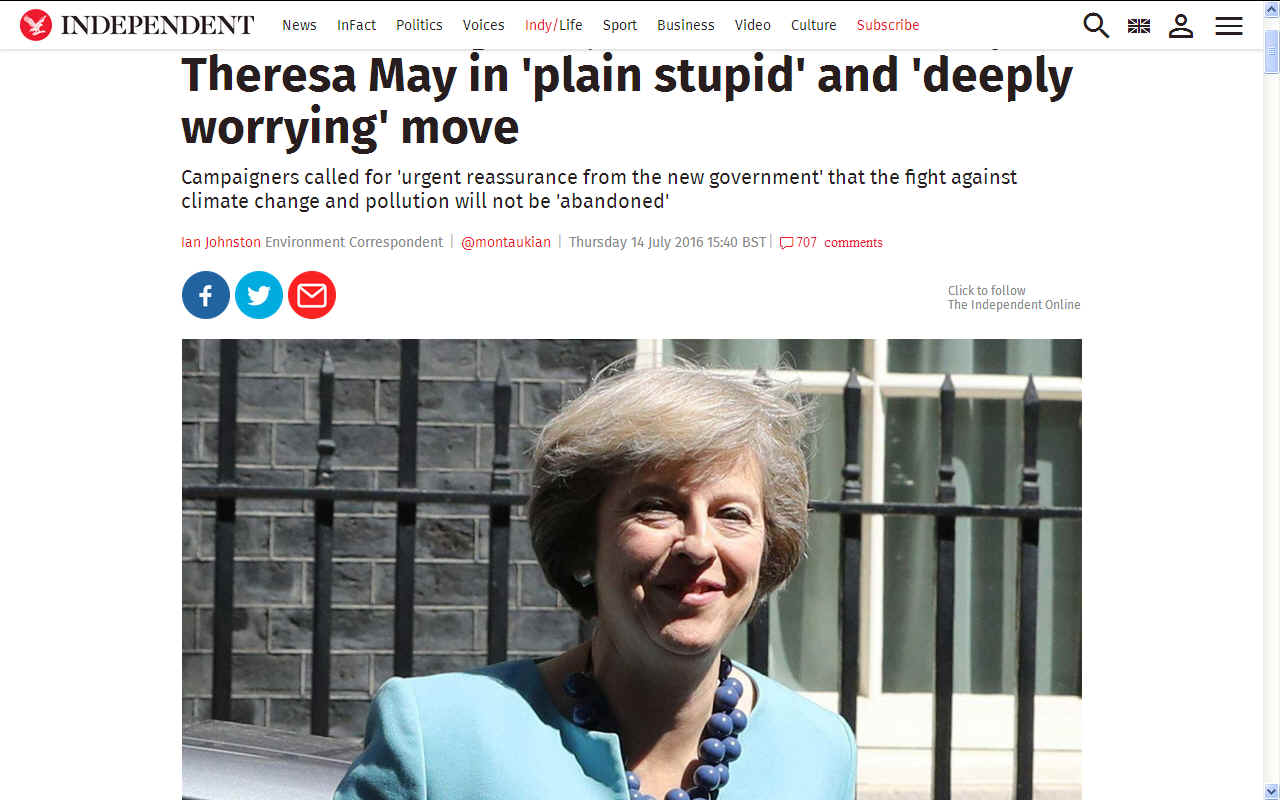Image resolution: width=1280 pixels, height=800 pixels.
Task: Click the scroll down arrow on scrollbar
Action: 1271,791
